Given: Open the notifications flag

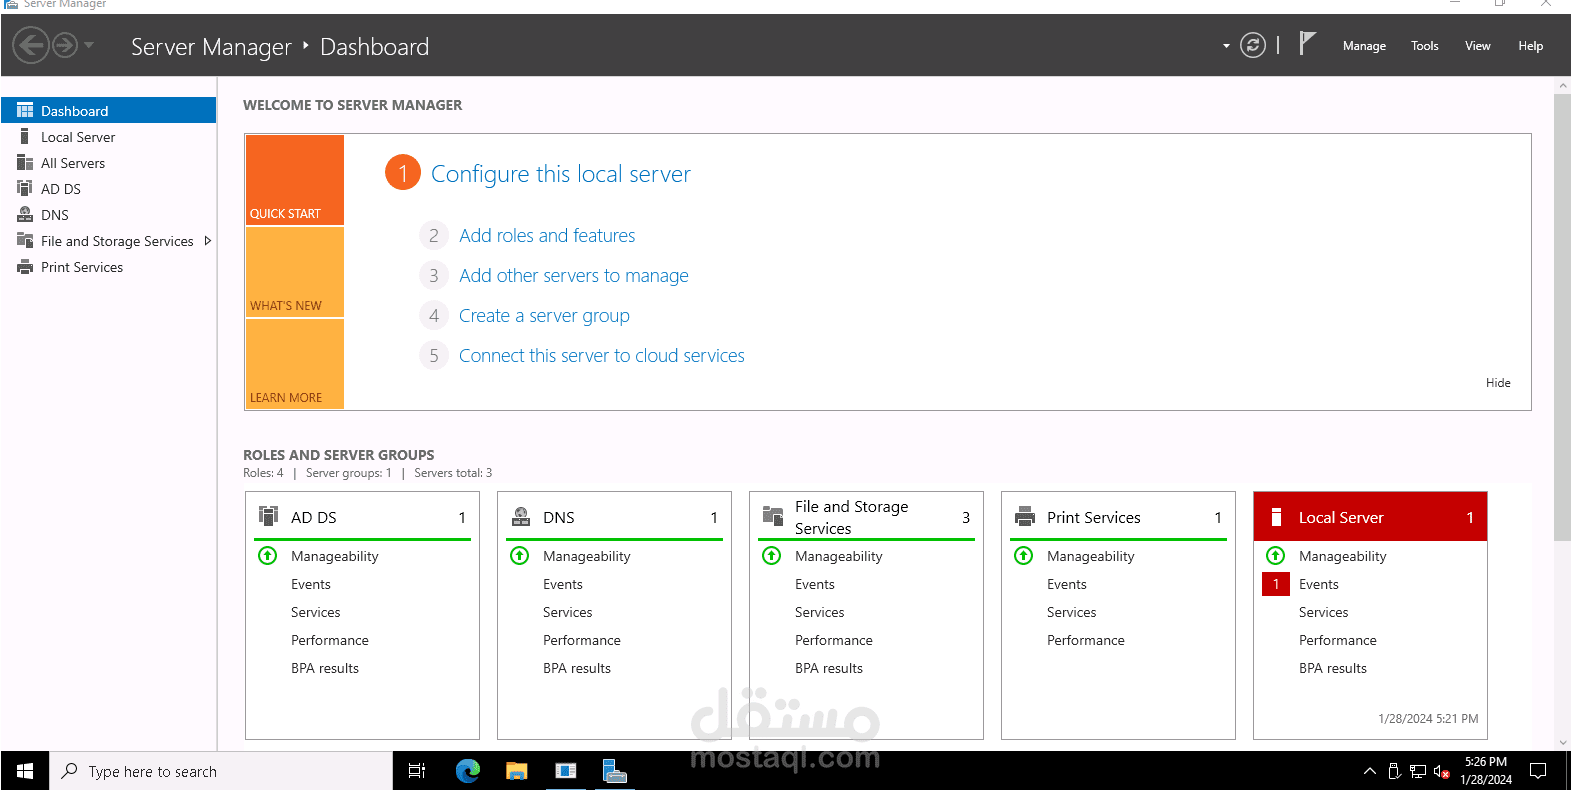Looking at the screenshot, I should 1307,43.
